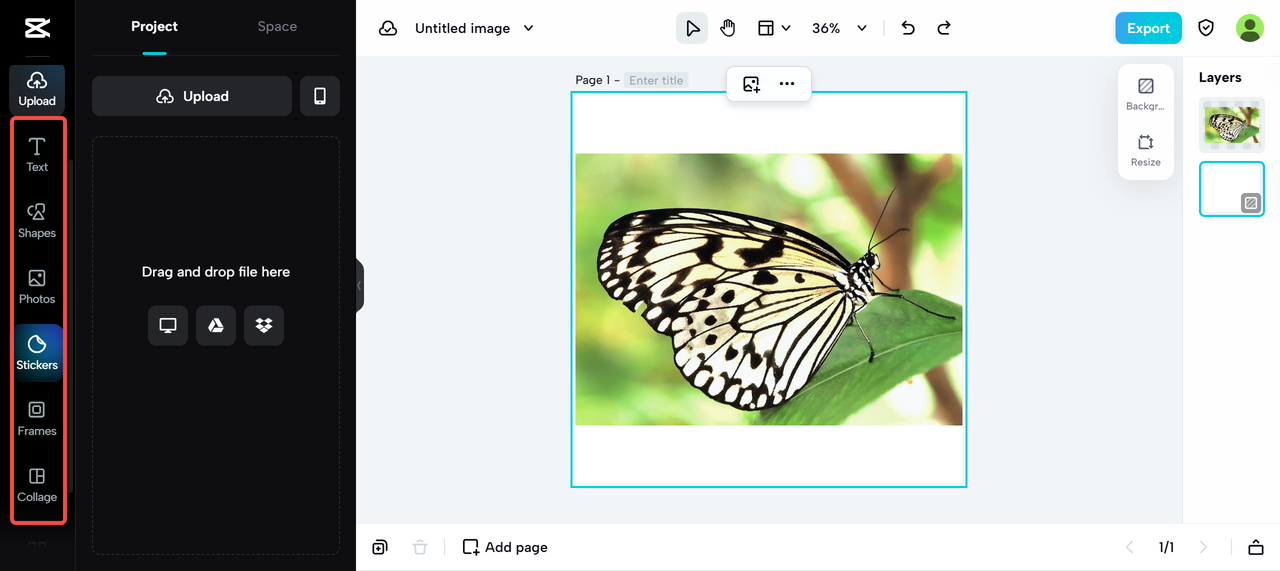This screenshot has width=1280, height=571.
Task: Open the page more options menu
Action: [787, 84]
